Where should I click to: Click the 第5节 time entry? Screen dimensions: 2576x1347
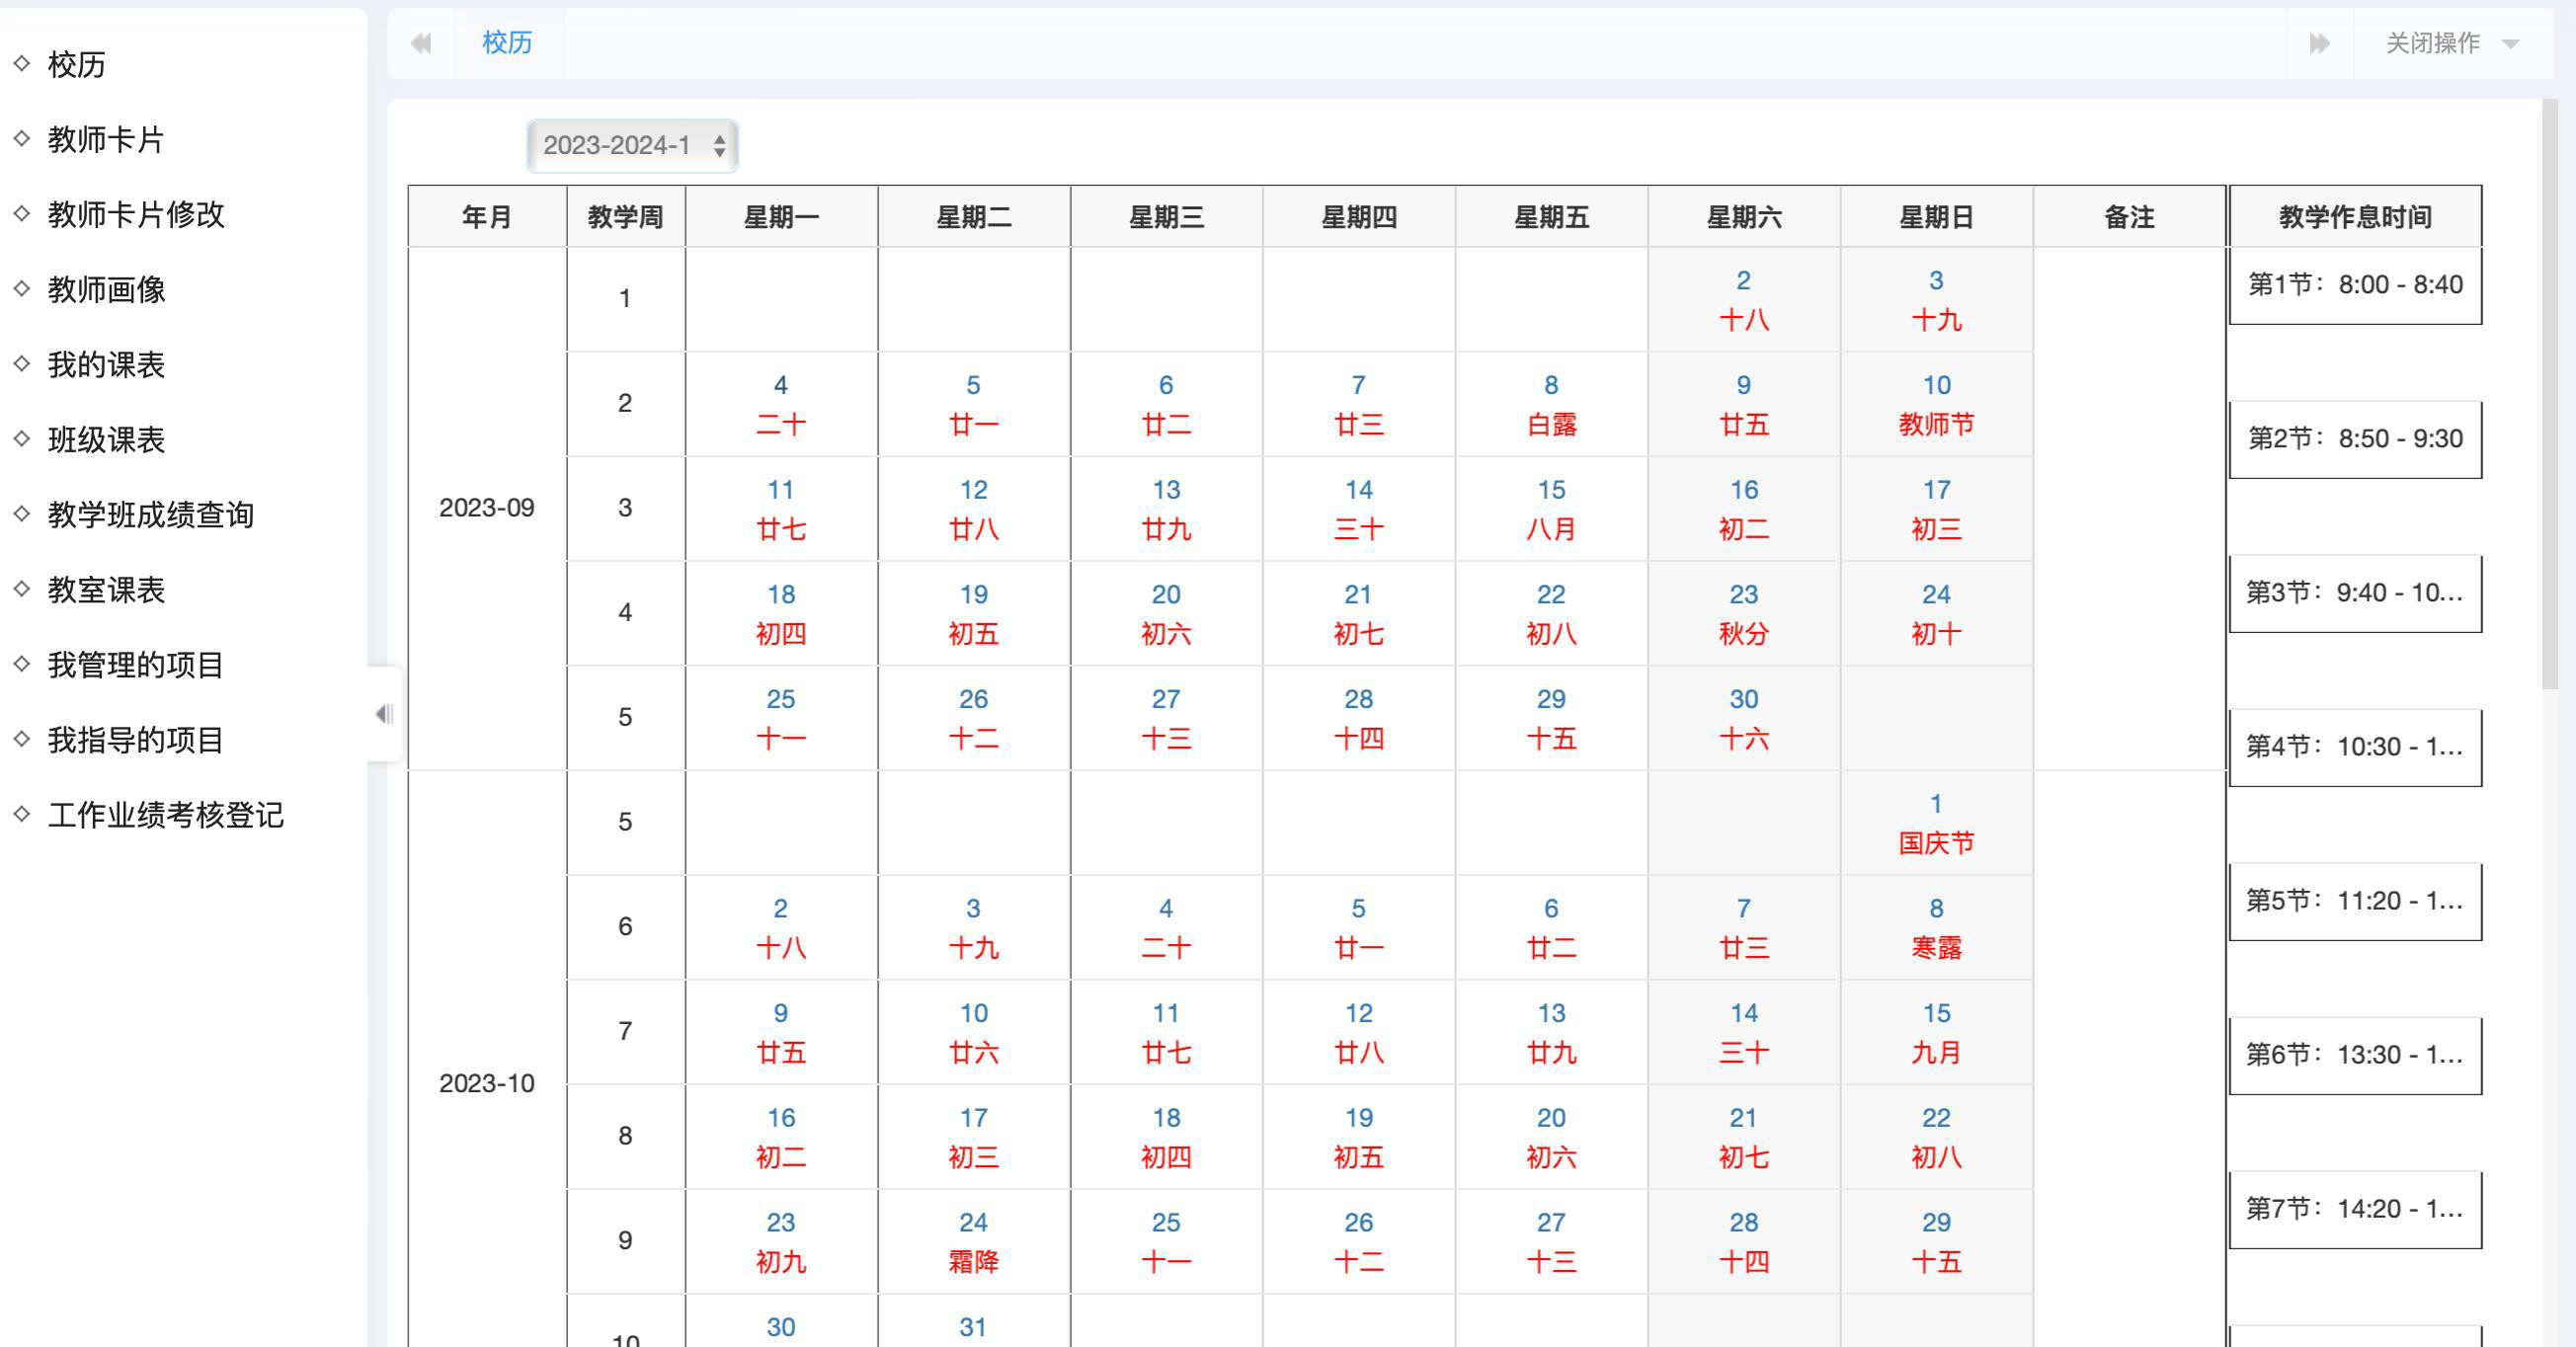click(2355, 901)
